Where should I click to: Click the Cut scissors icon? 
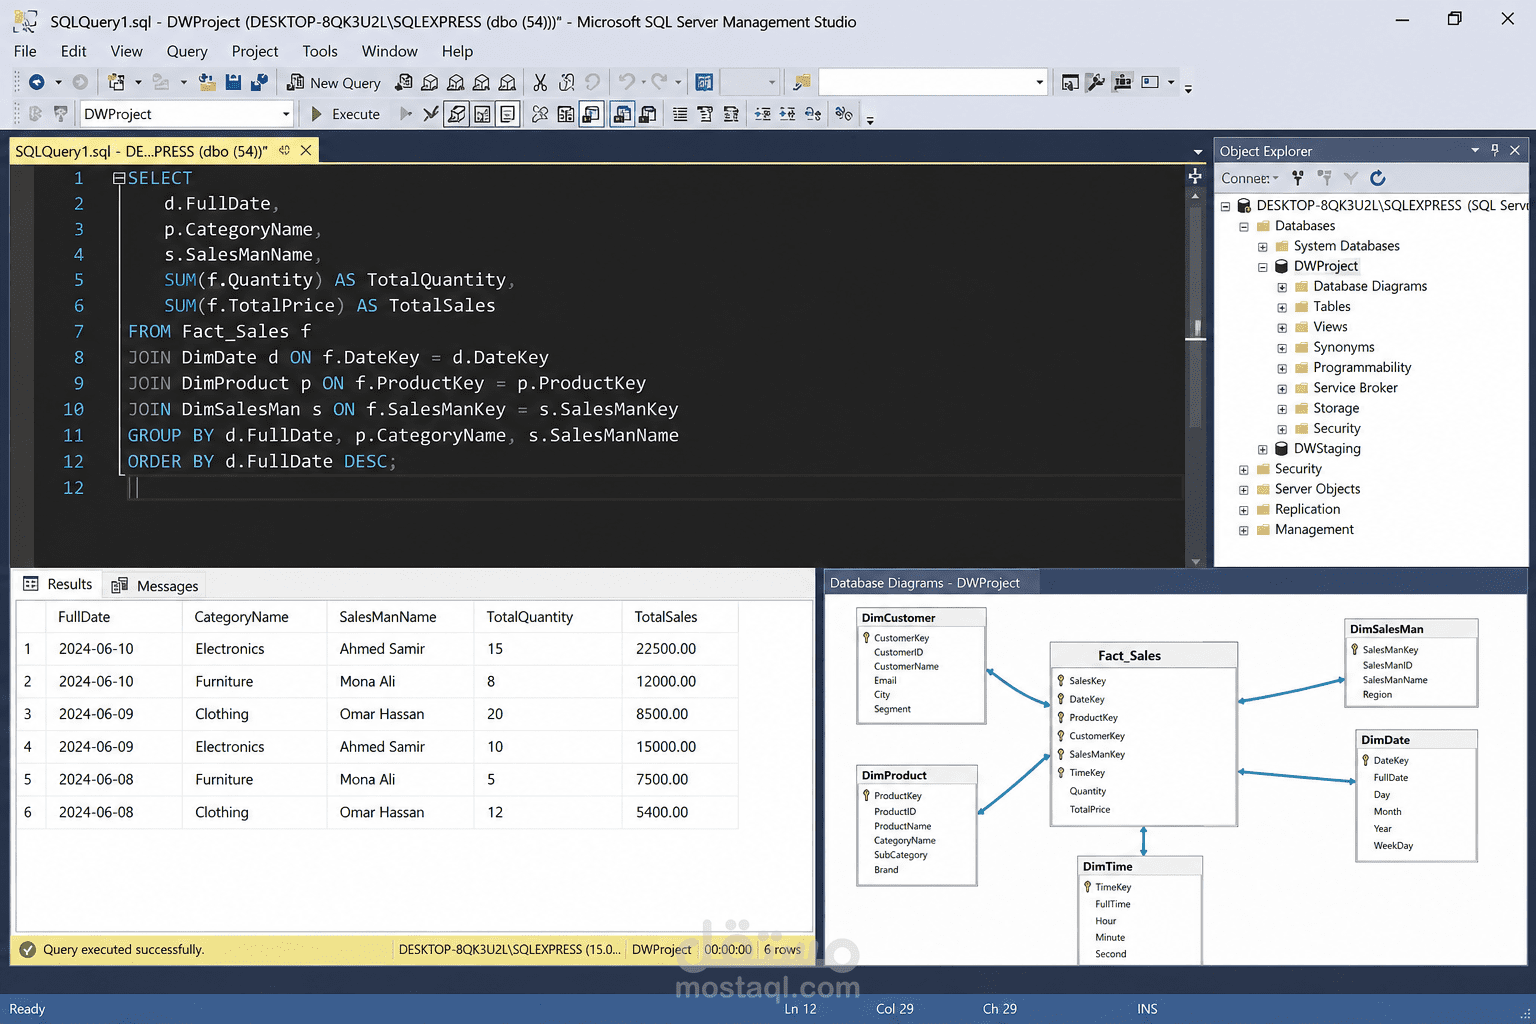[540, 82]
